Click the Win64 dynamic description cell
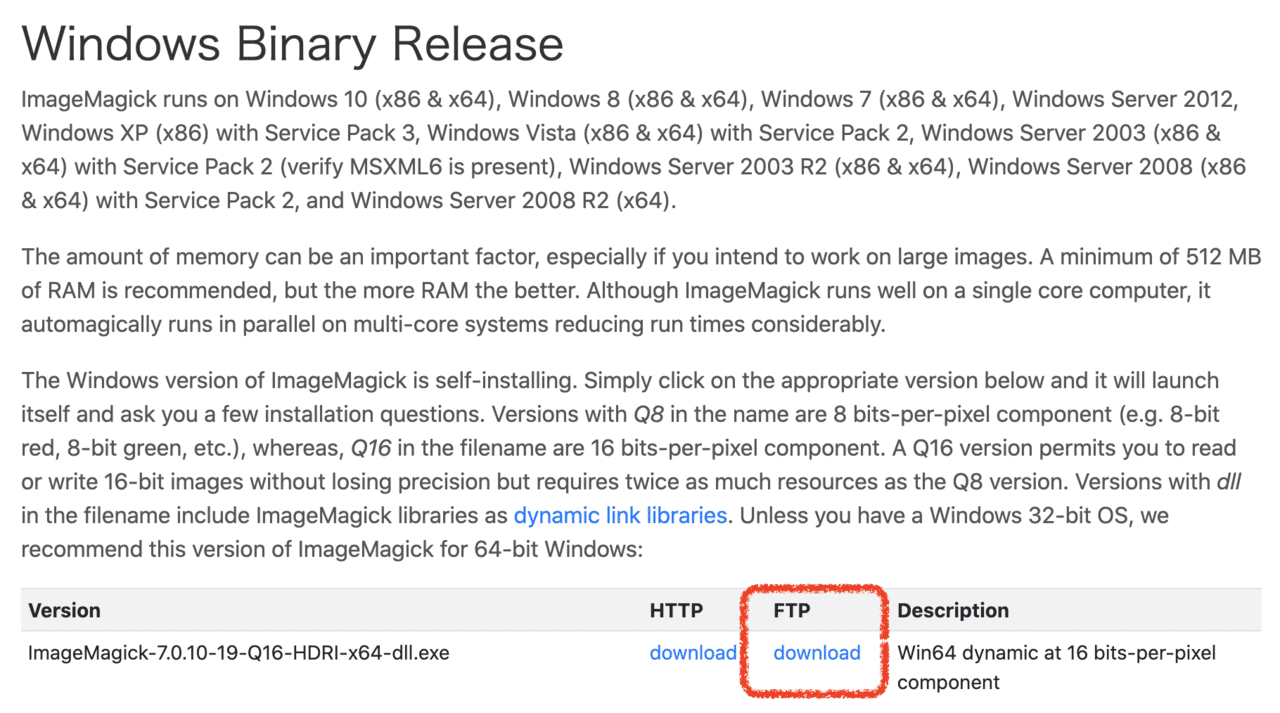Viewport: 1280px width, 713px height. pyautogui.click(x=1057, y=668)
